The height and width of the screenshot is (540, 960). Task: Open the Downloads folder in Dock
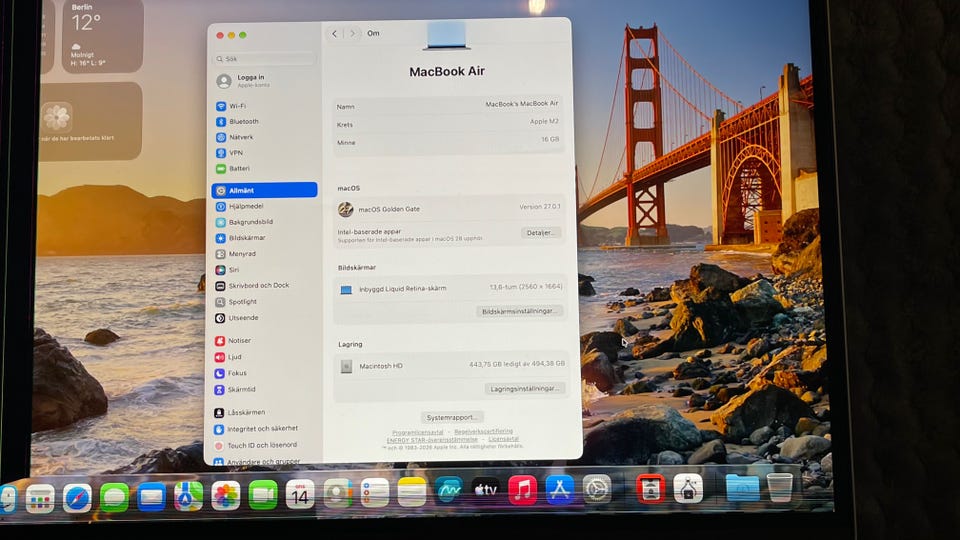pyautogui.click(x=742, y=488)
